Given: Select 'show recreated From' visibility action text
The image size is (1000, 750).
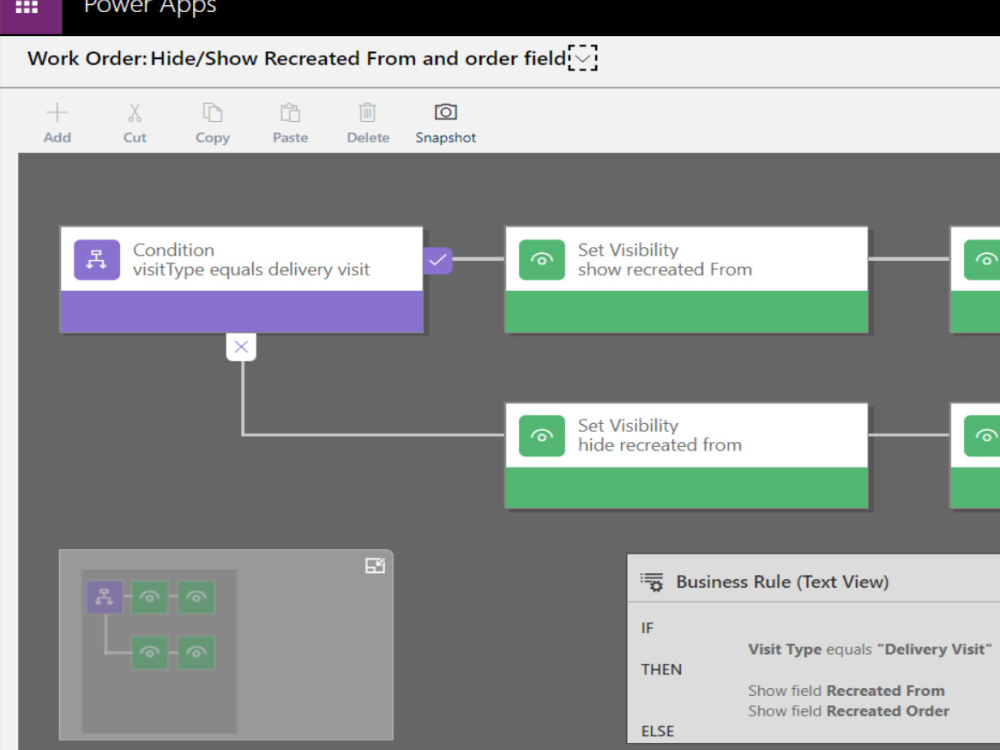Looking at the screenshot, I should pos(665,270).
